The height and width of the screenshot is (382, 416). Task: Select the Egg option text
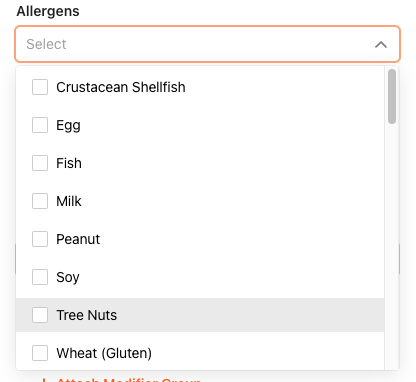[x=68, y=126]
